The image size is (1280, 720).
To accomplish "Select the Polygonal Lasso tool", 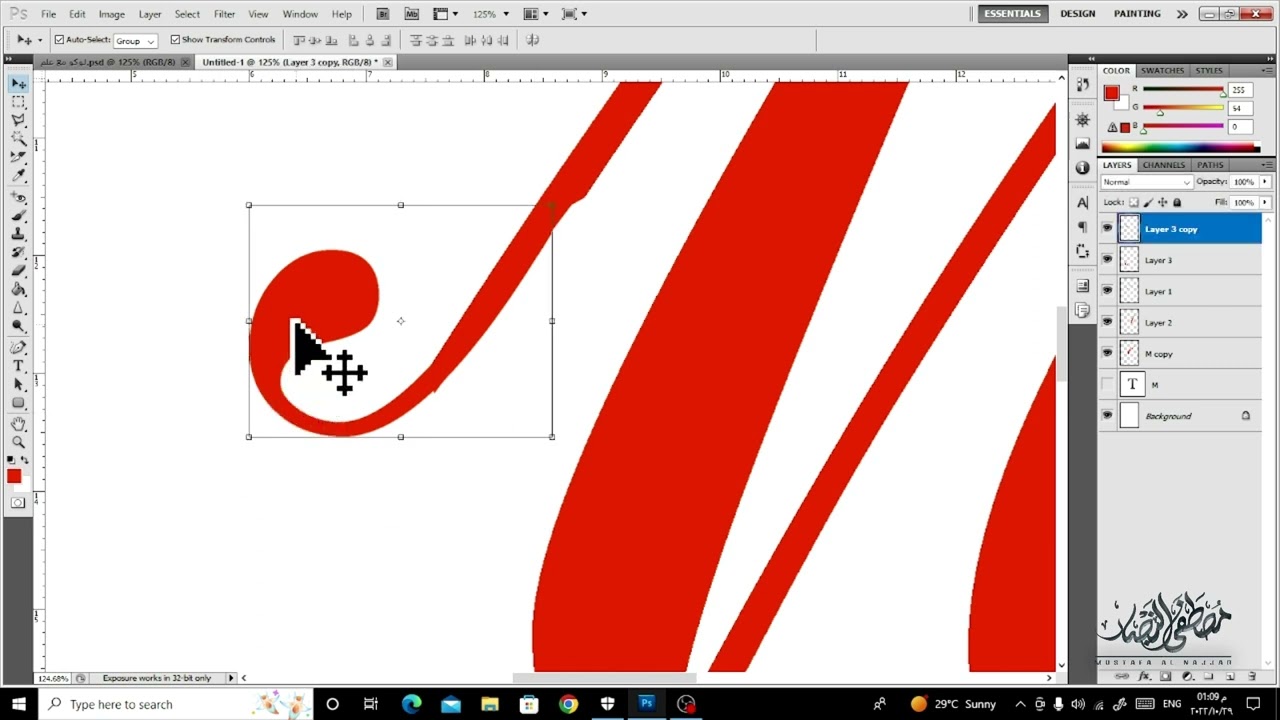I will (x=18, y=120).
